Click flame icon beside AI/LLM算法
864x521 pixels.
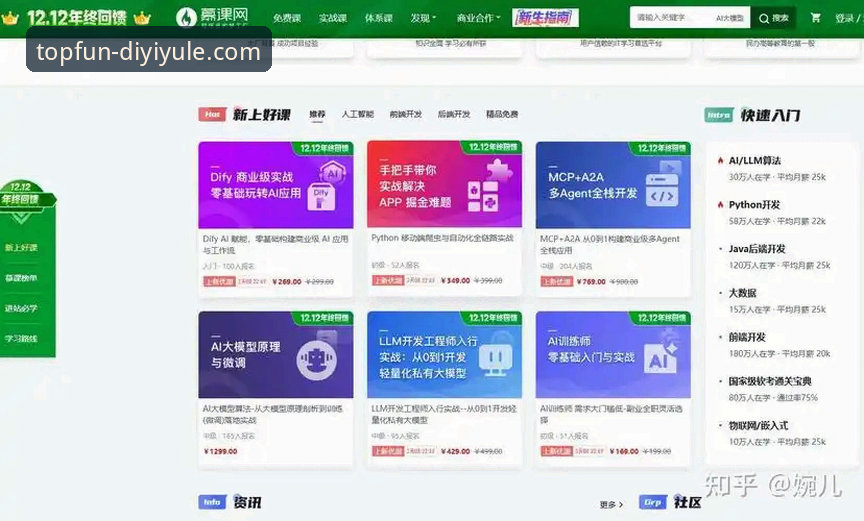720,160
